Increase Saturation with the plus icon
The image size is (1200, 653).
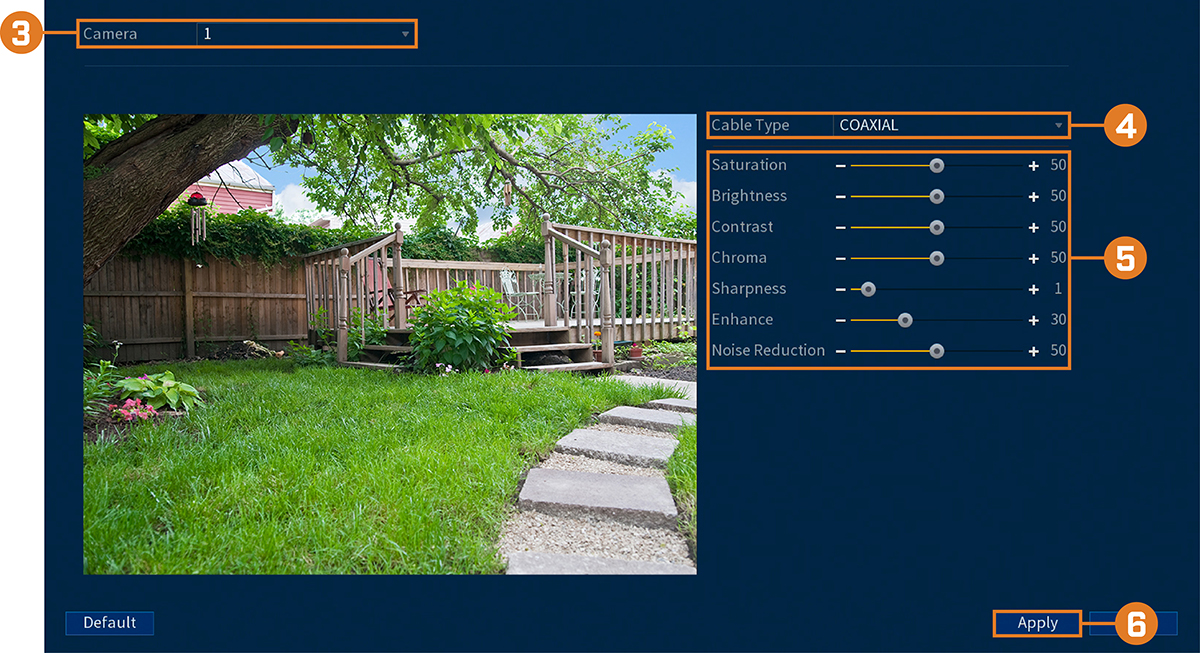coord(1033,165)
